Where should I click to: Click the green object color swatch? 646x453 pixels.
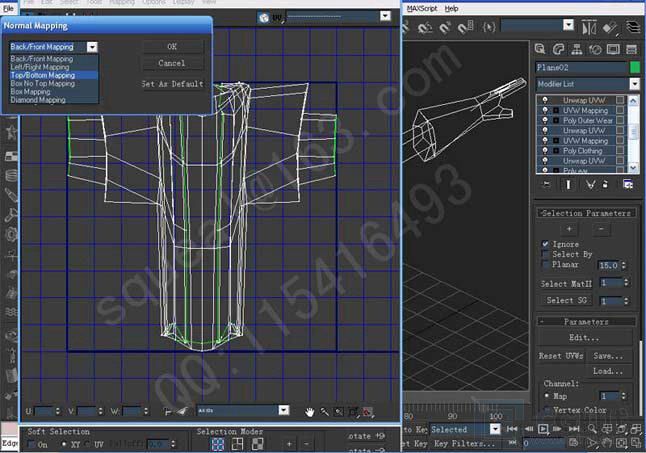pos(634,67)
